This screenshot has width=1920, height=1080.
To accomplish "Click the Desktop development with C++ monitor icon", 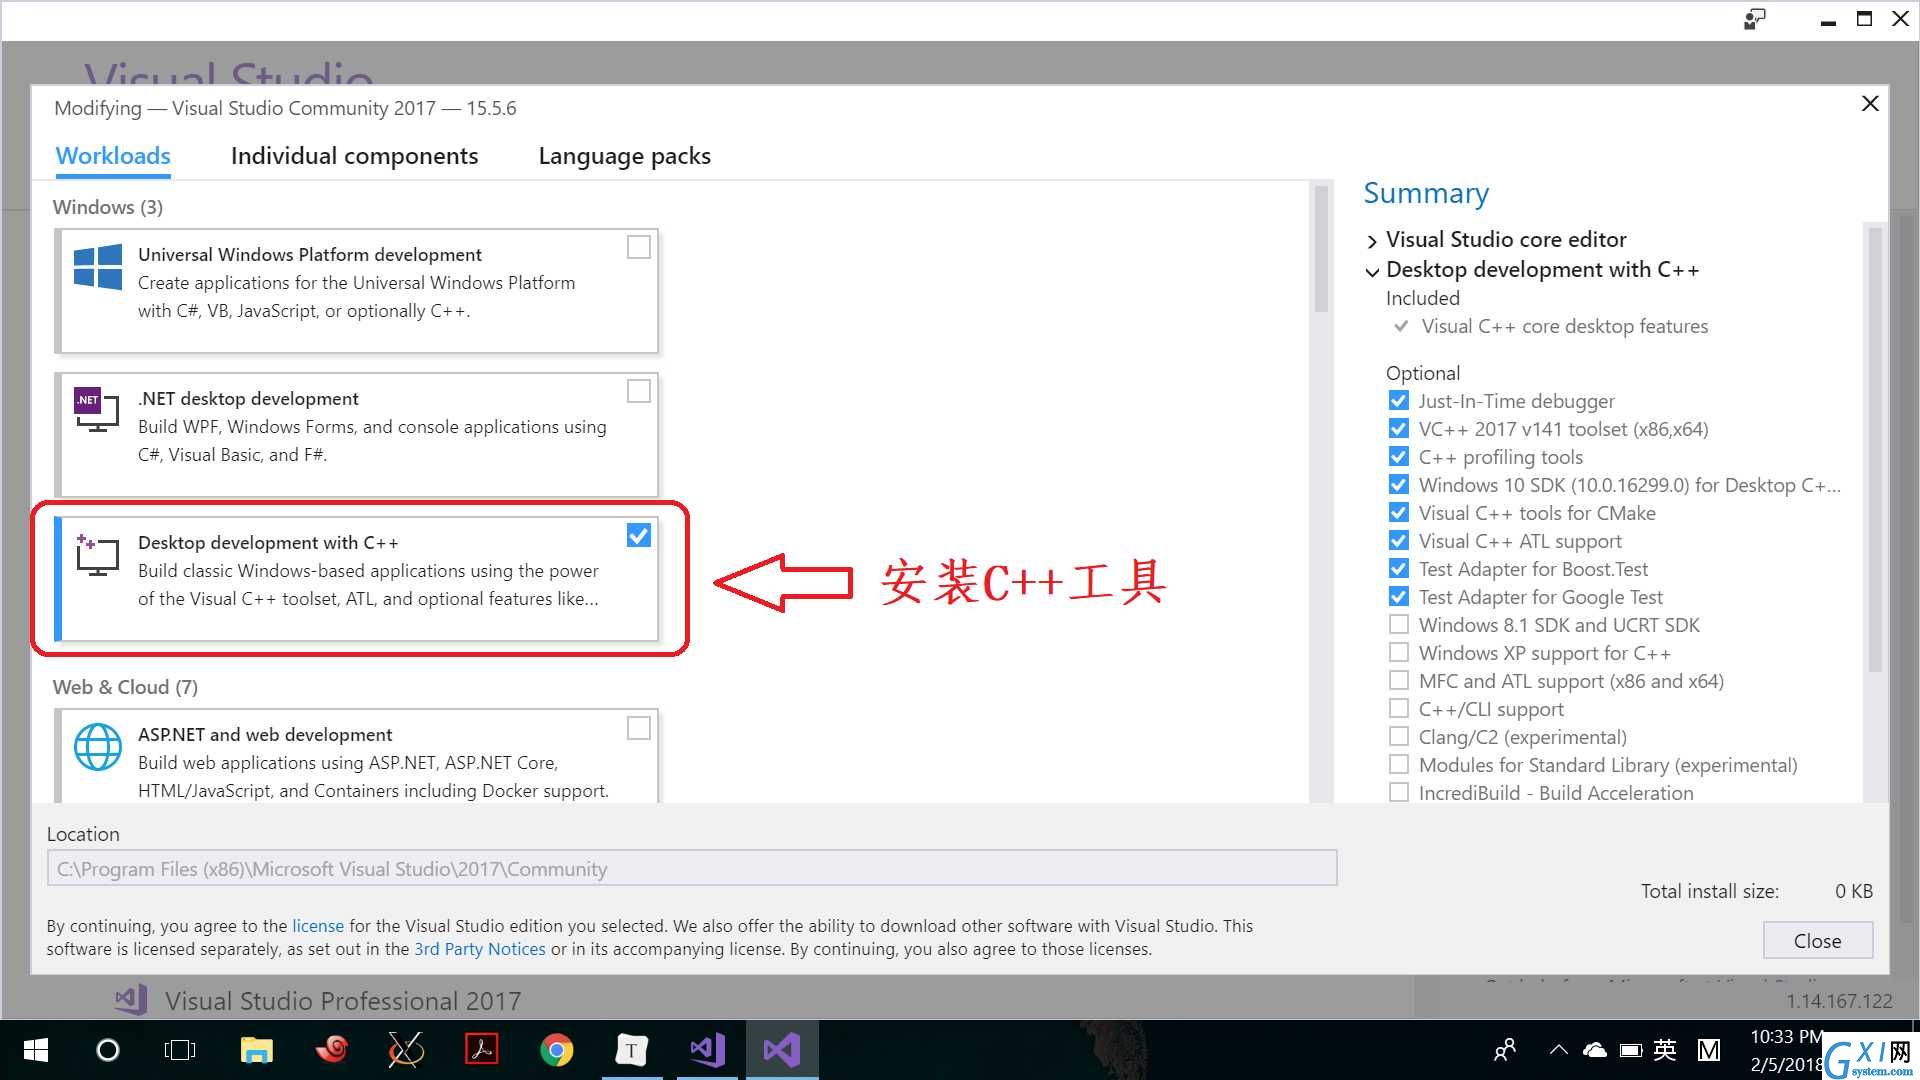I will (97, 555).
